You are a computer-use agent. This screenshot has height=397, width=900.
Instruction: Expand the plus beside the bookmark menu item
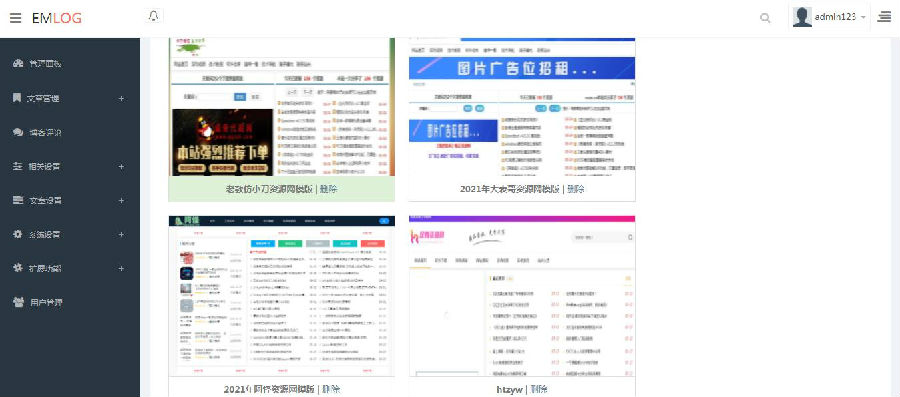[x=121, y=99]
